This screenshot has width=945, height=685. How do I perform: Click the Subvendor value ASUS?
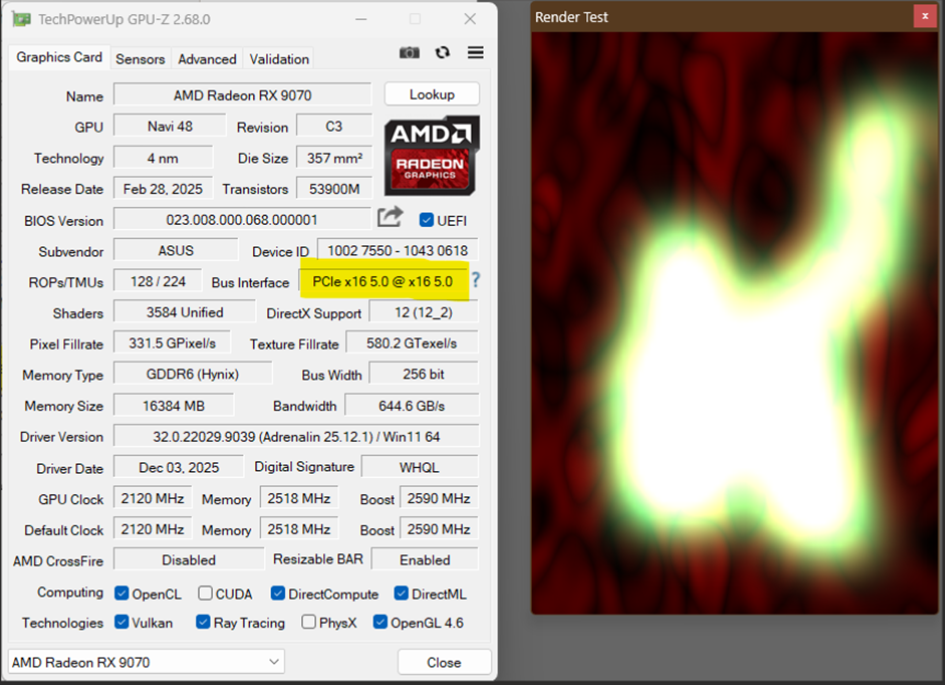pyautogui.click(x=175, y=251)
